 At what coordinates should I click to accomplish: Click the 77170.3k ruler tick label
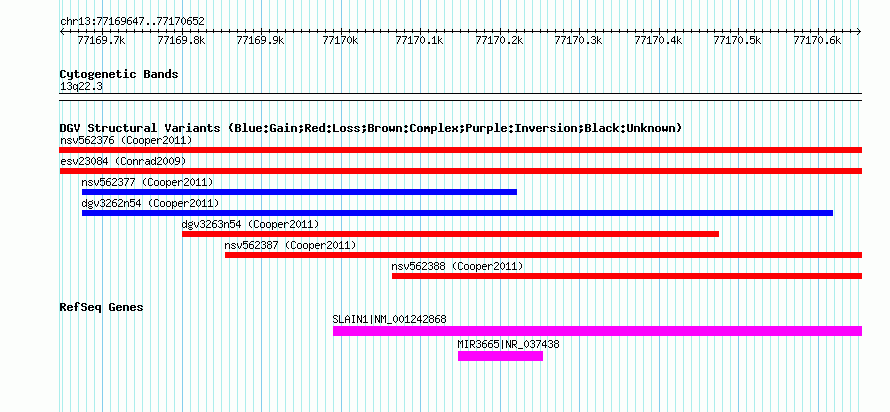click(578, 40)
